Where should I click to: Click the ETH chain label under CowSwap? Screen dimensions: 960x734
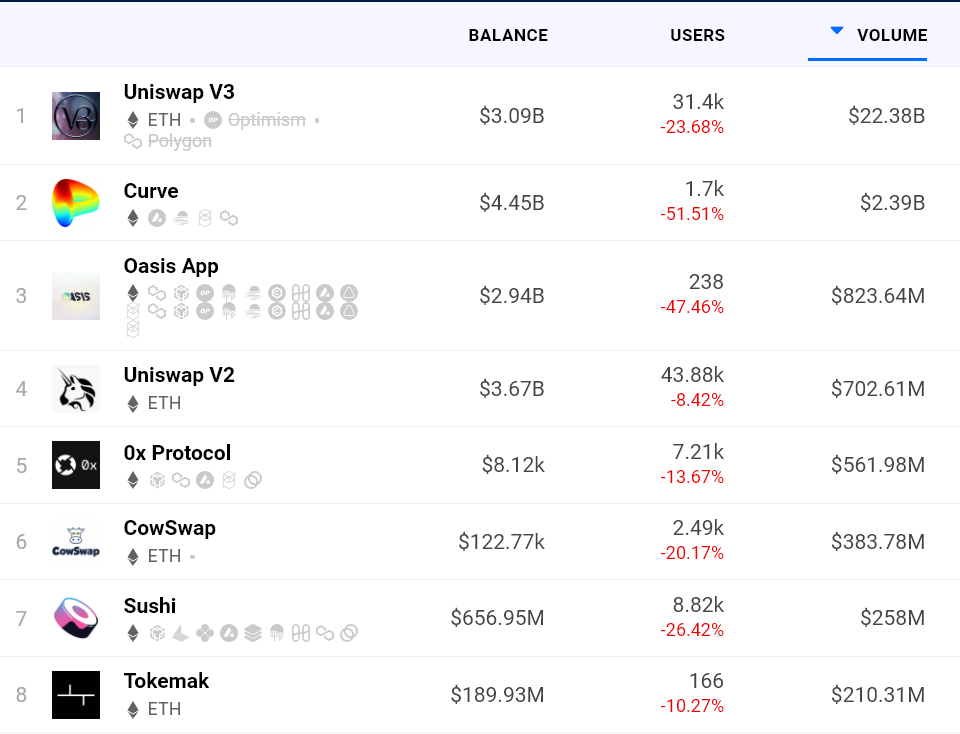163,556
